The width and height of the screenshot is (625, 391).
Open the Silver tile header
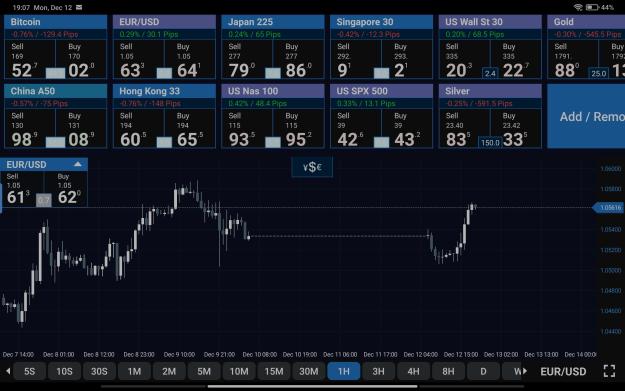point(490,91)
